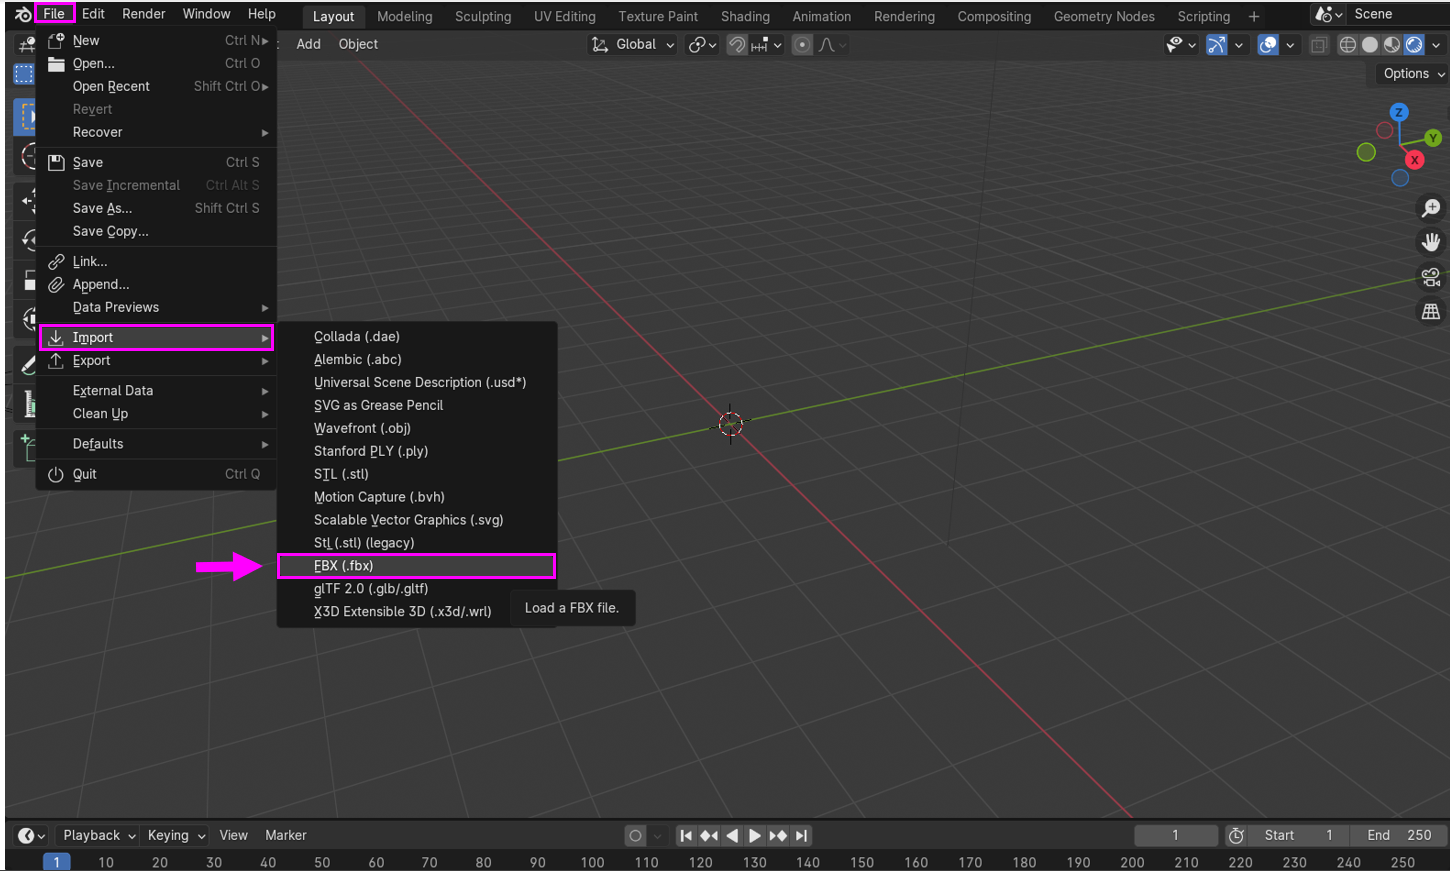The height and width of the screenshot is (871, 1450).
Task: Toggle camera view icon
Action: coord(1431,277)
